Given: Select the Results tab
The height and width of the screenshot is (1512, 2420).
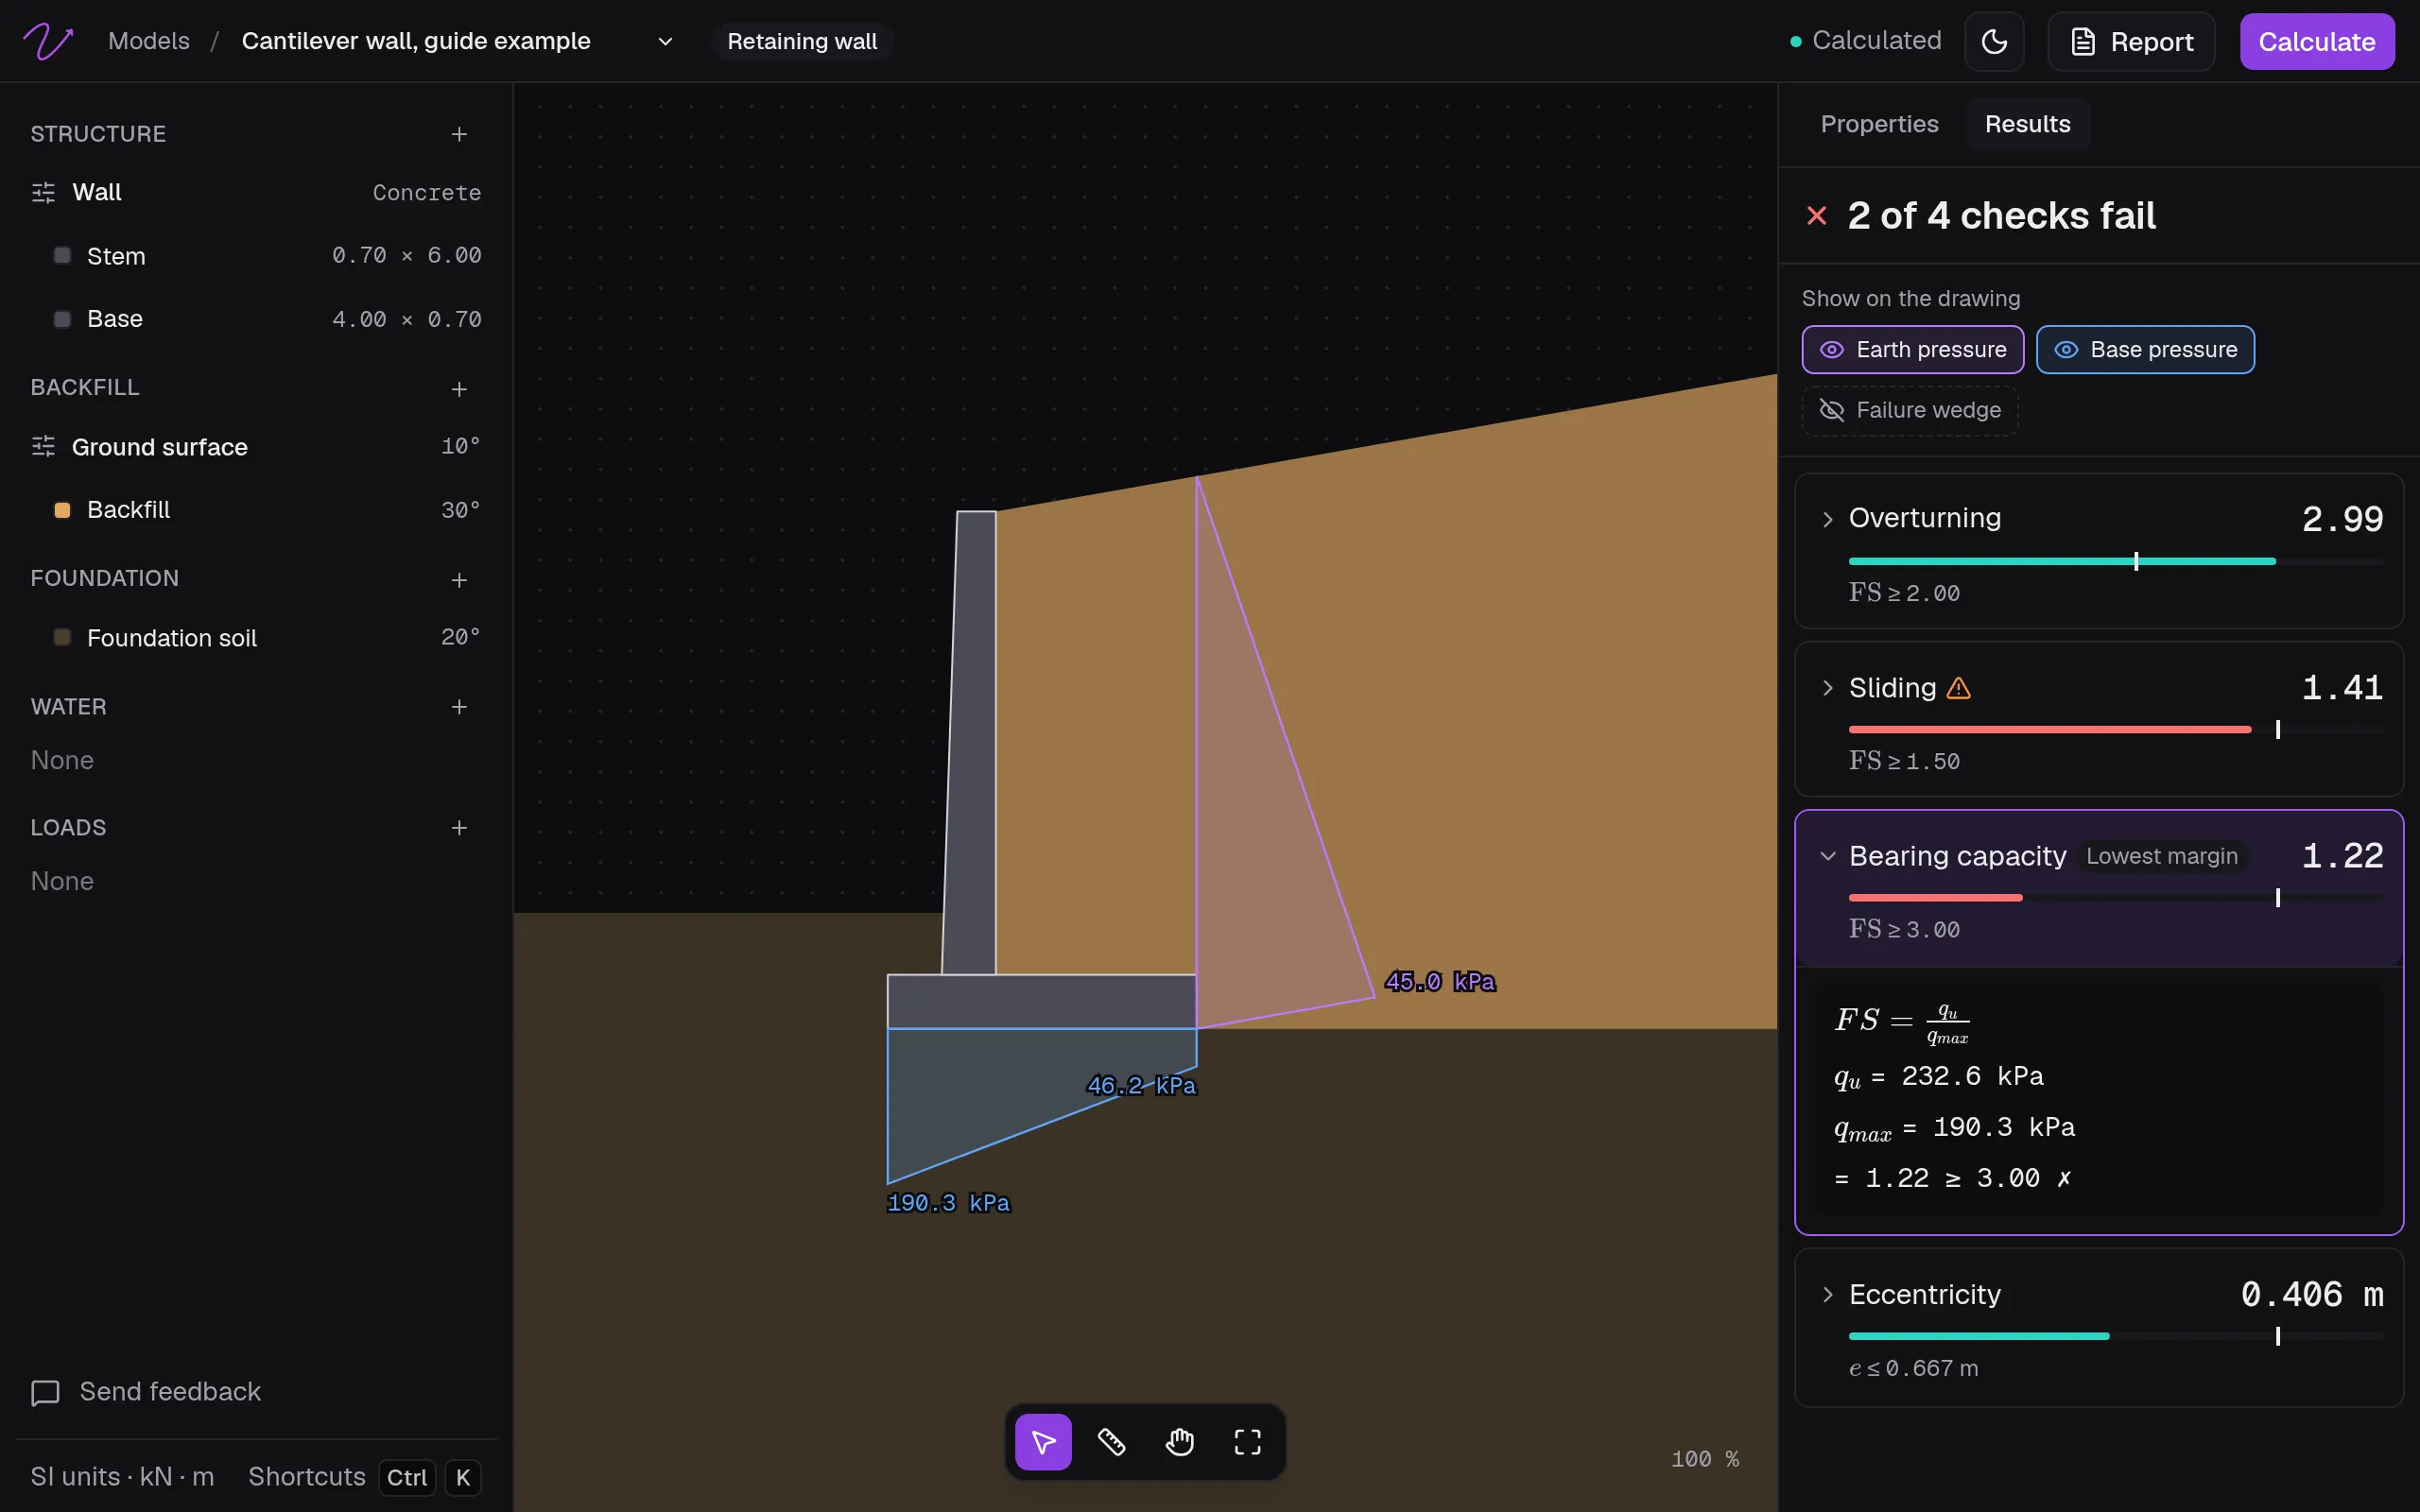Looking at the screenshot, I should [2027, 124].
